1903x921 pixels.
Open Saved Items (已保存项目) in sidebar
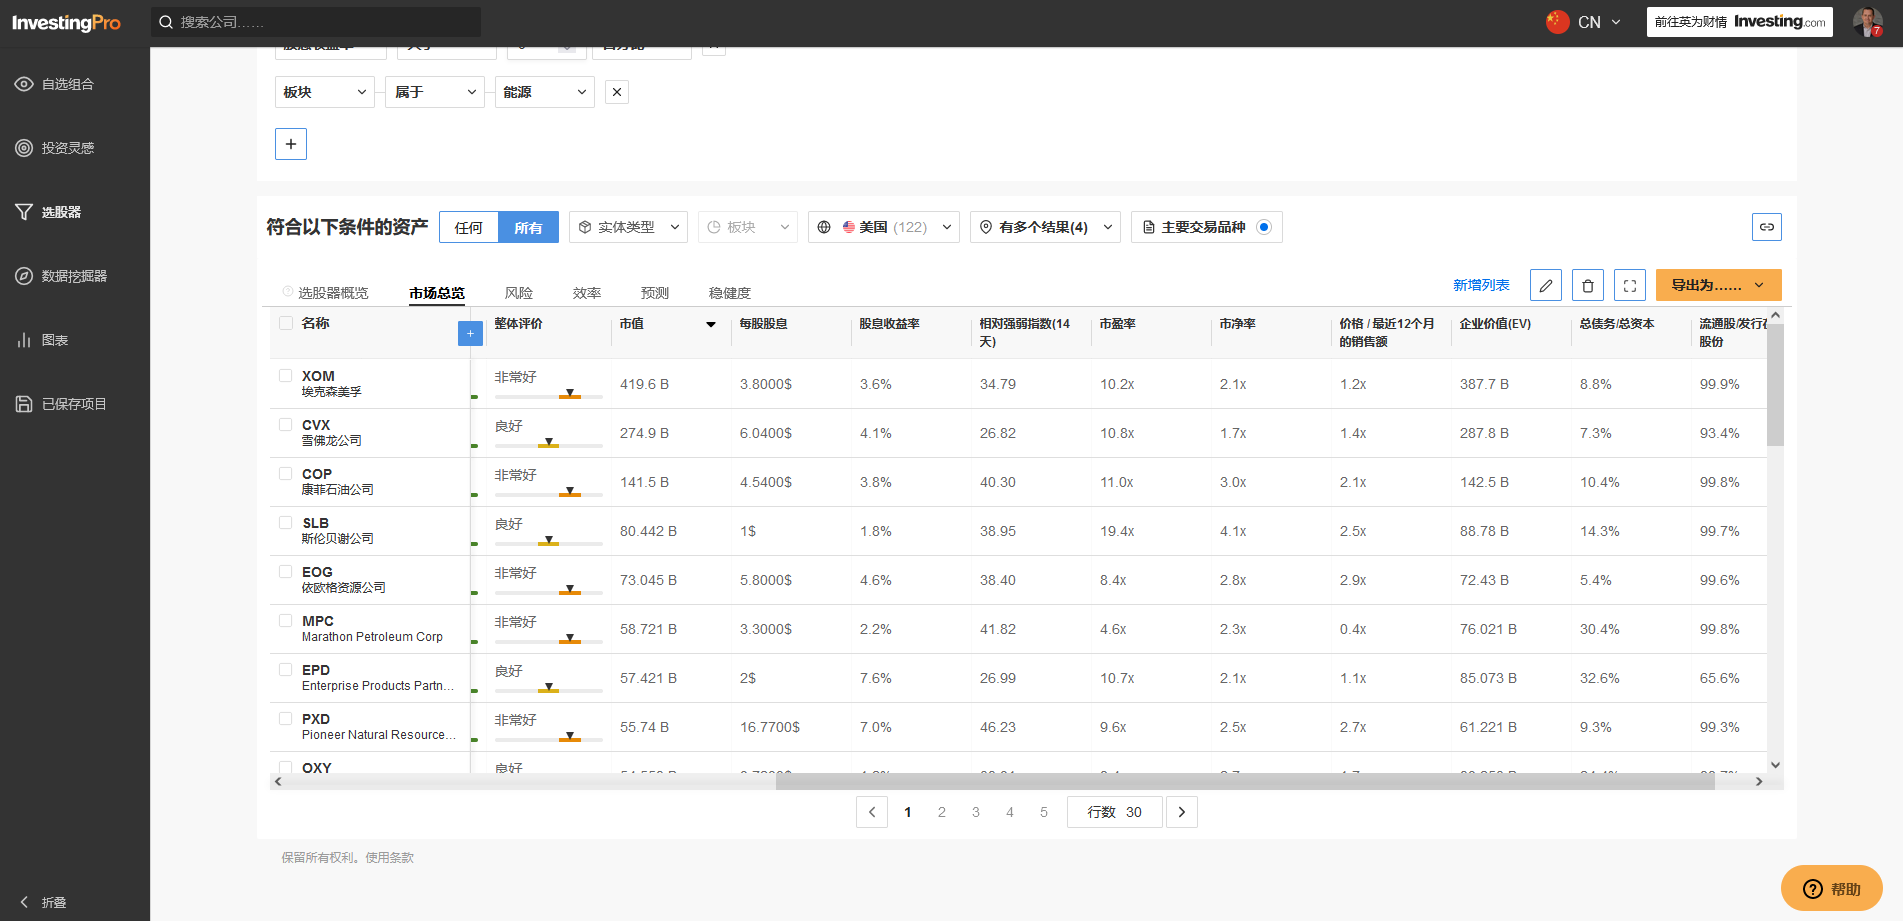coord(61,404)
